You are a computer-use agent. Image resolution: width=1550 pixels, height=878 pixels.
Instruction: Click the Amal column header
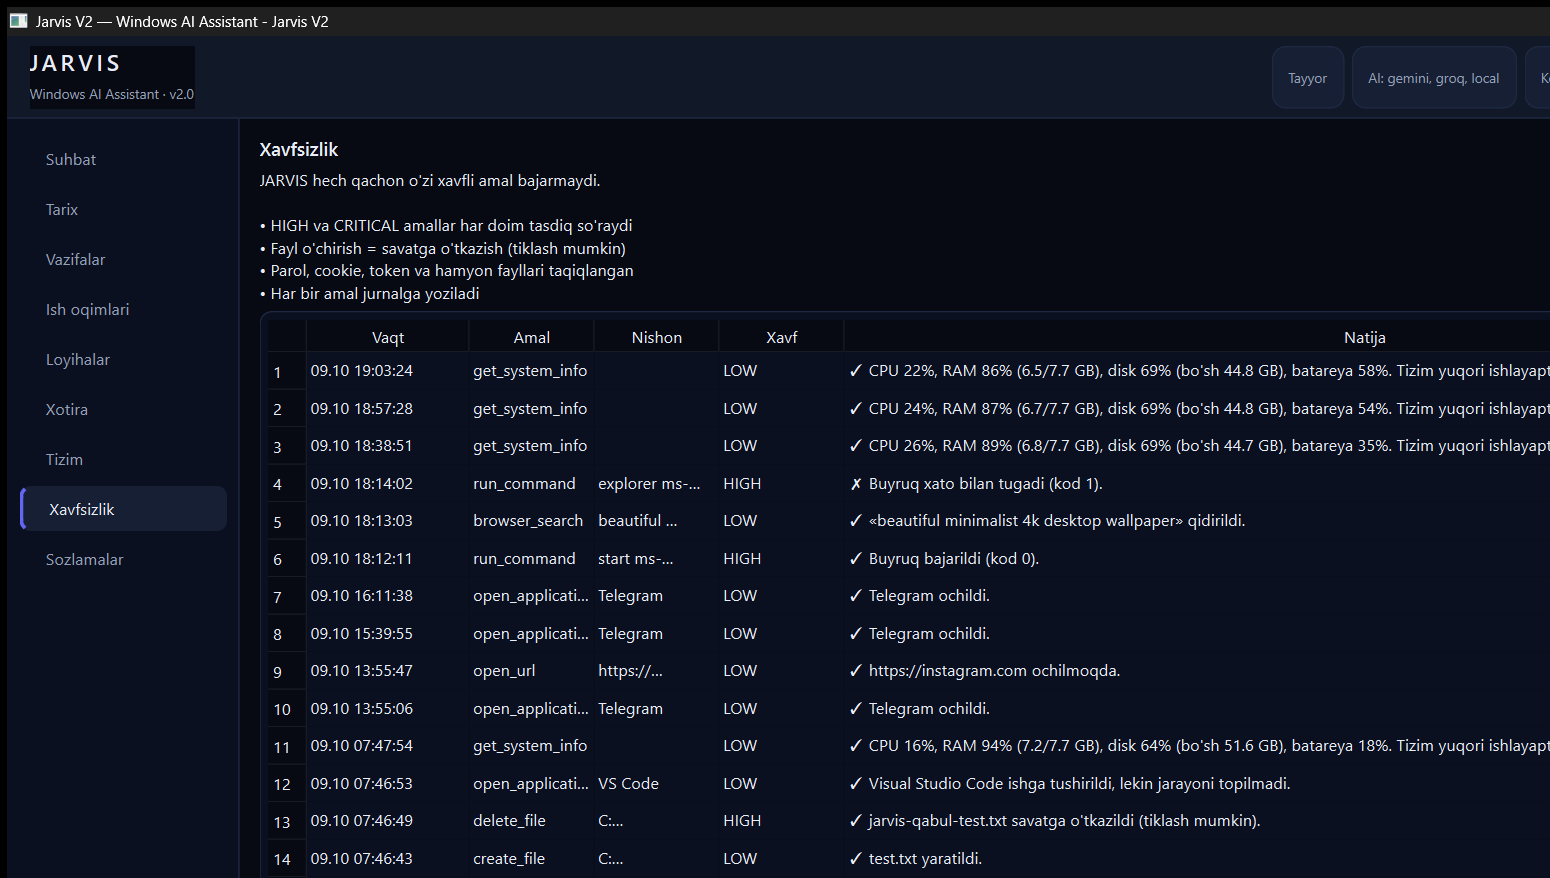[532, 337]
